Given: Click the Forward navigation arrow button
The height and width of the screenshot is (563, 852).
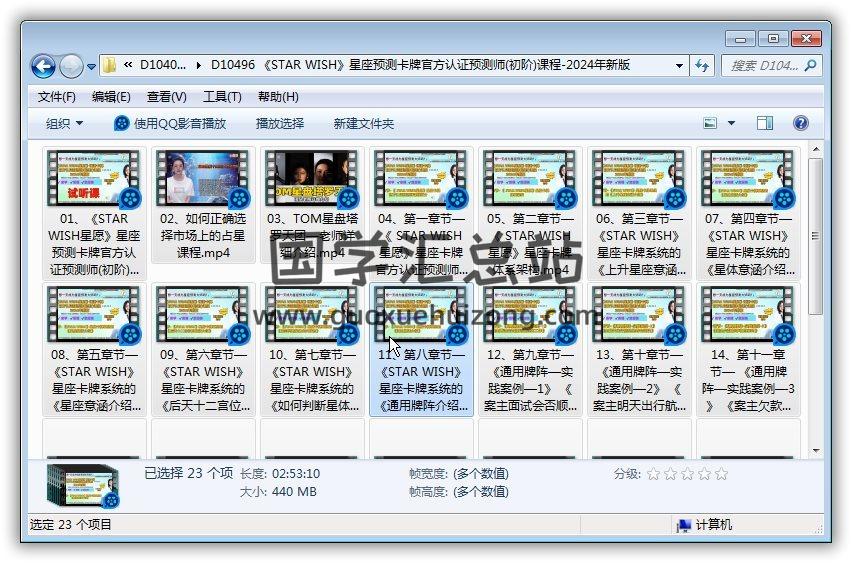Looking at the screenshot, I should coord(71,66).
